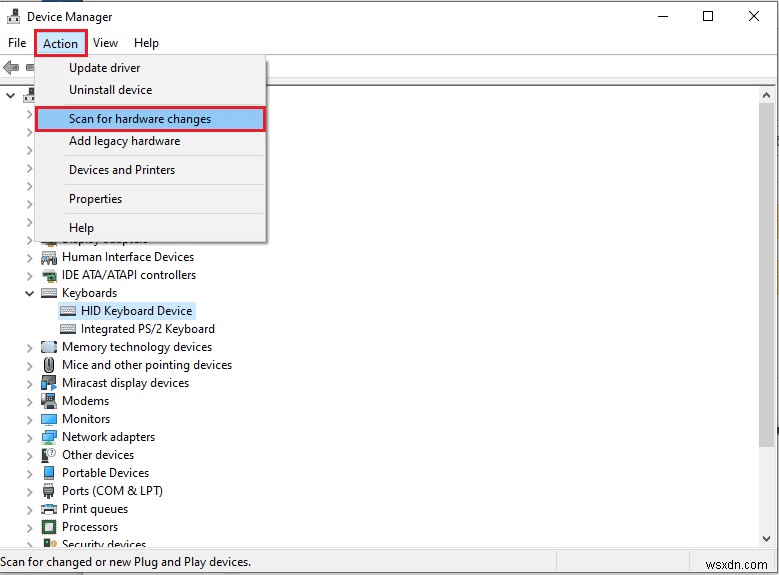This screenshot has width=779, height=575.
Task: Close the Device Manager window
Action: pos(754,16)
